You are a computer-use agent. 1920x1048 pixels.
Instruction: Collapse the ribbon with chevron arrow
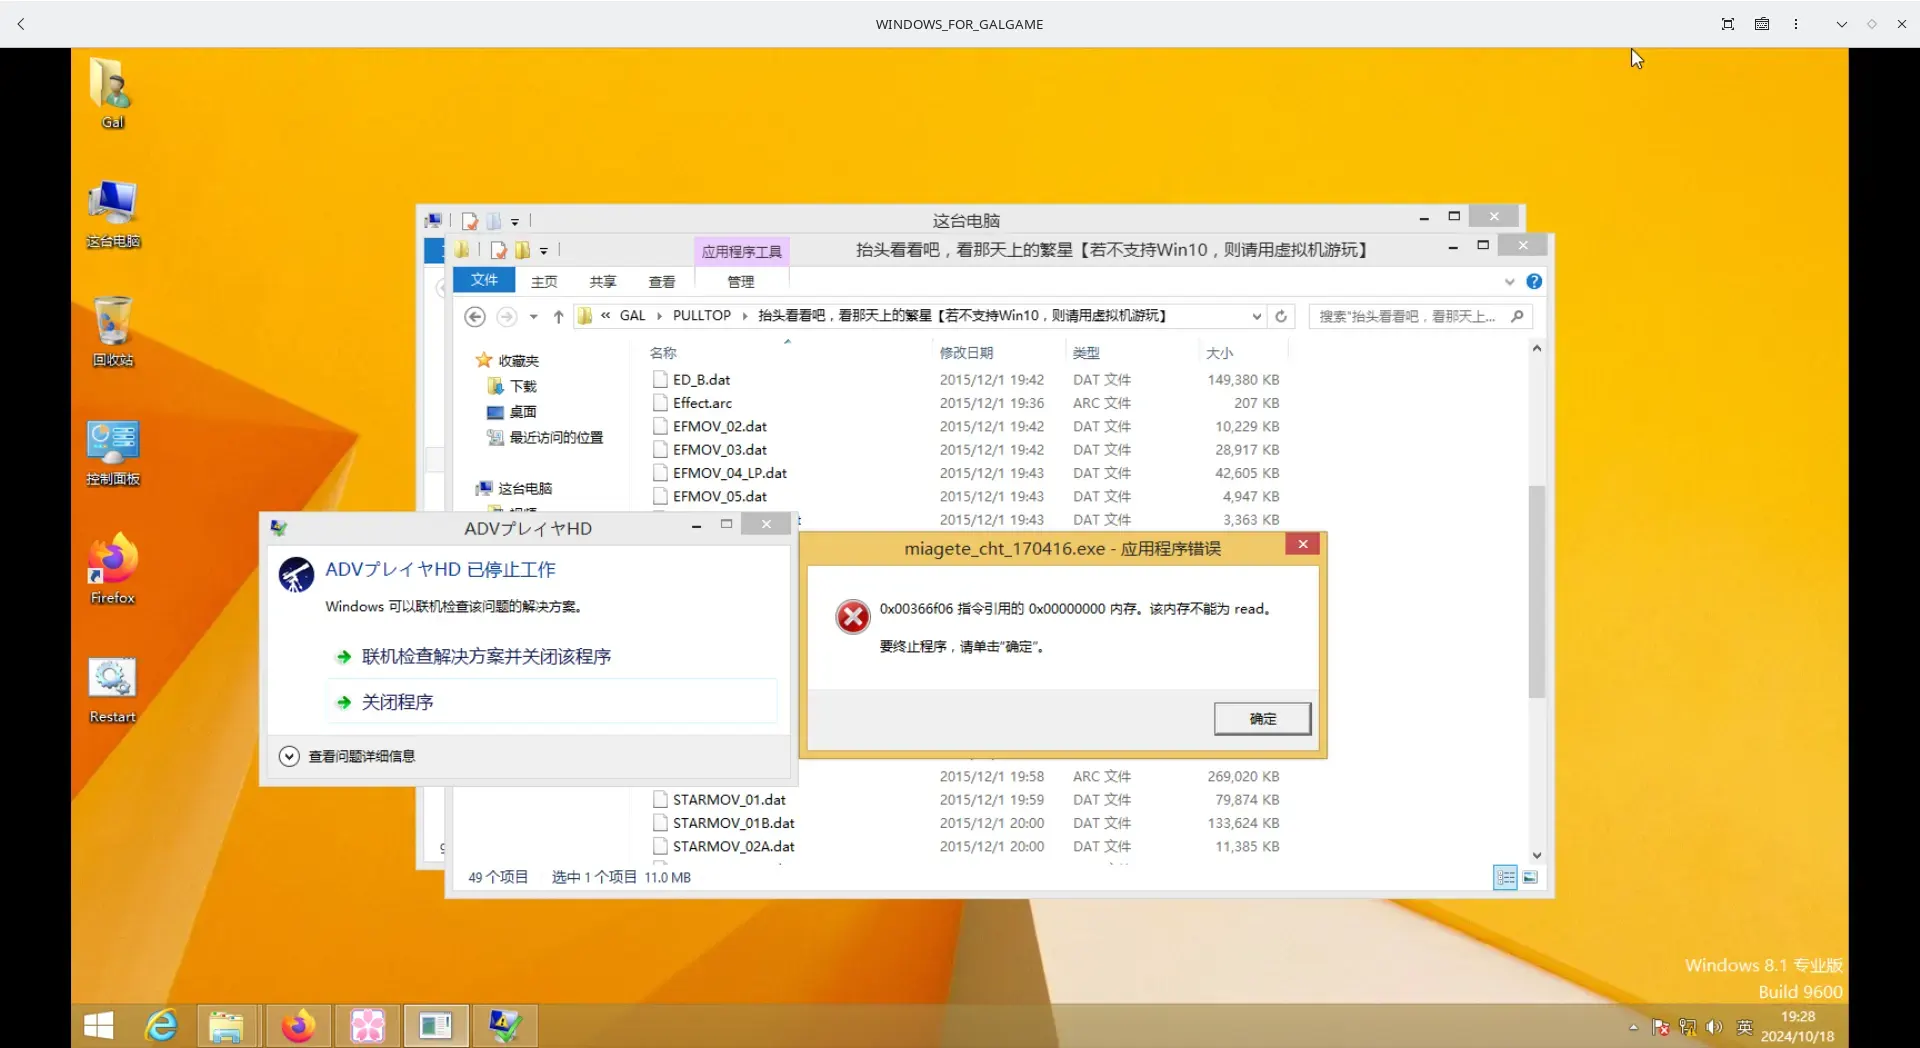[x=1509, y=282]
